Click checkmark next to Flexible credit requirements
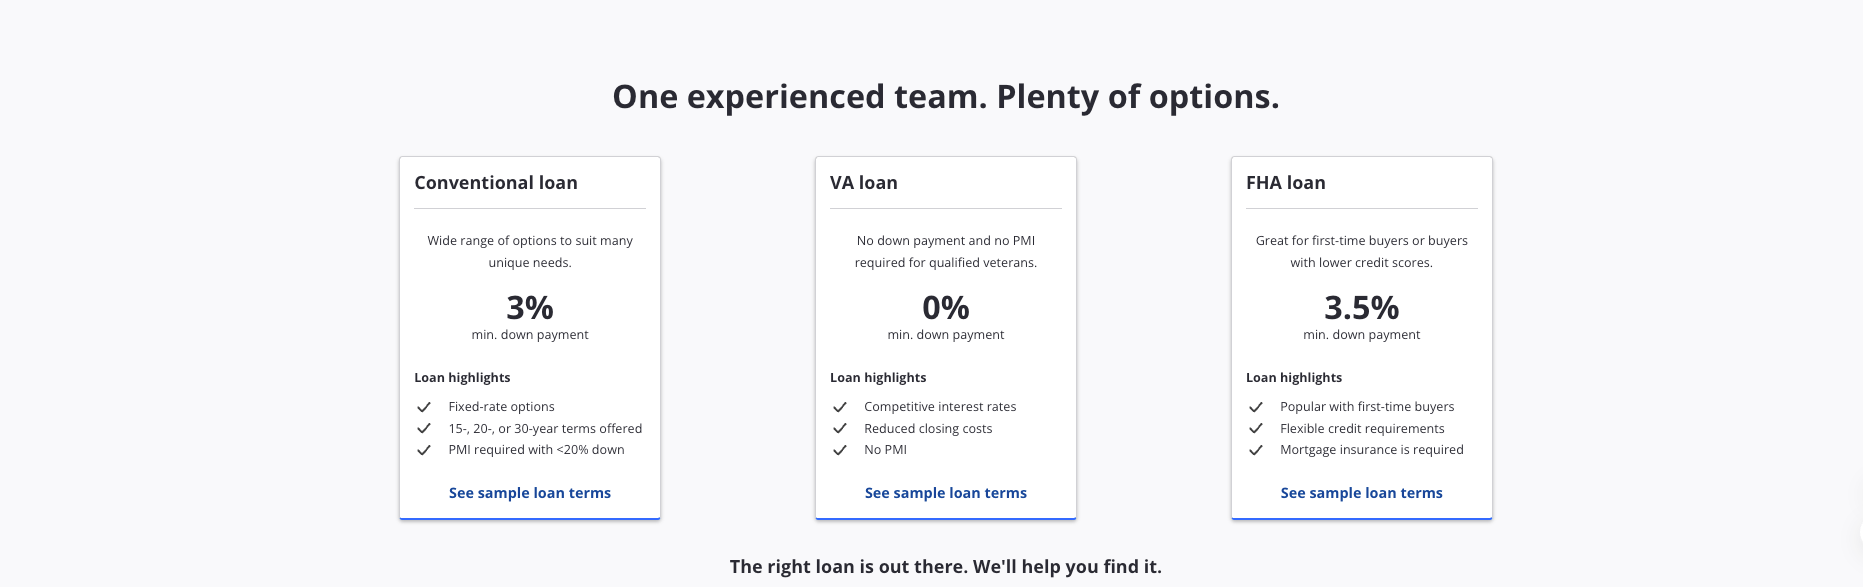Screen dimensions: 1863x587 (1256, 429)
